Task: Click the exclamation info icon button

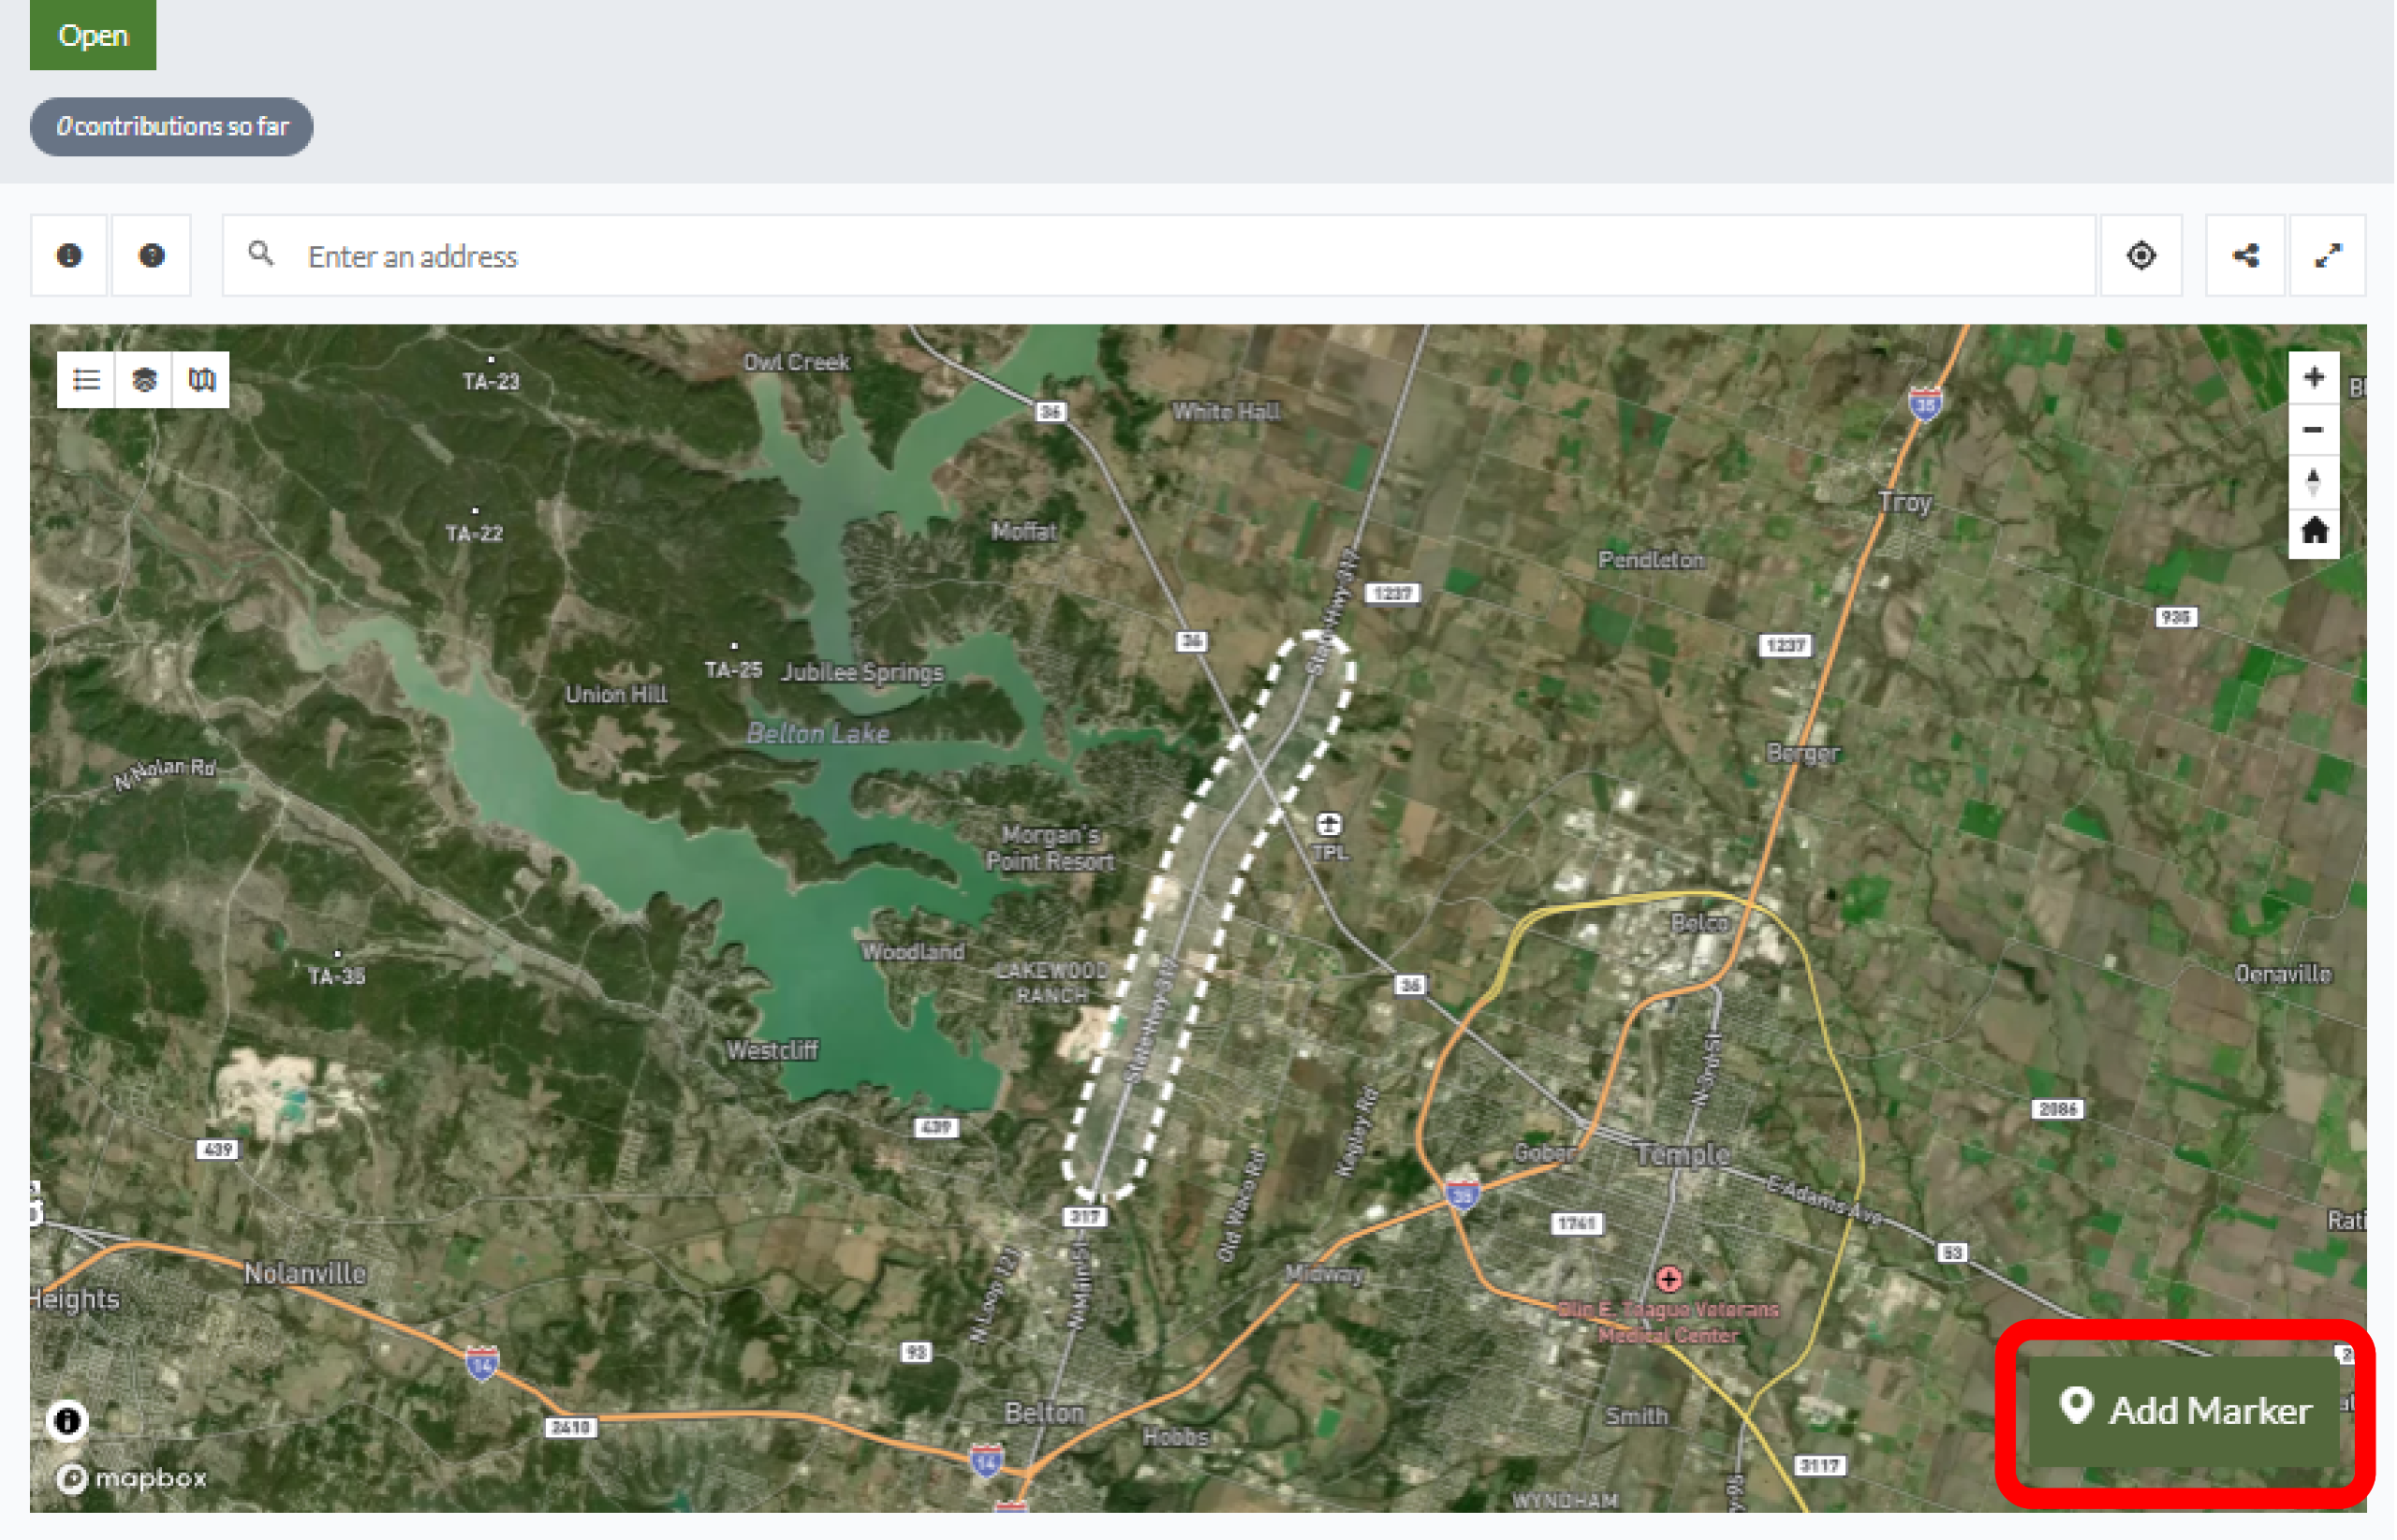Action: tap(69, 256)
